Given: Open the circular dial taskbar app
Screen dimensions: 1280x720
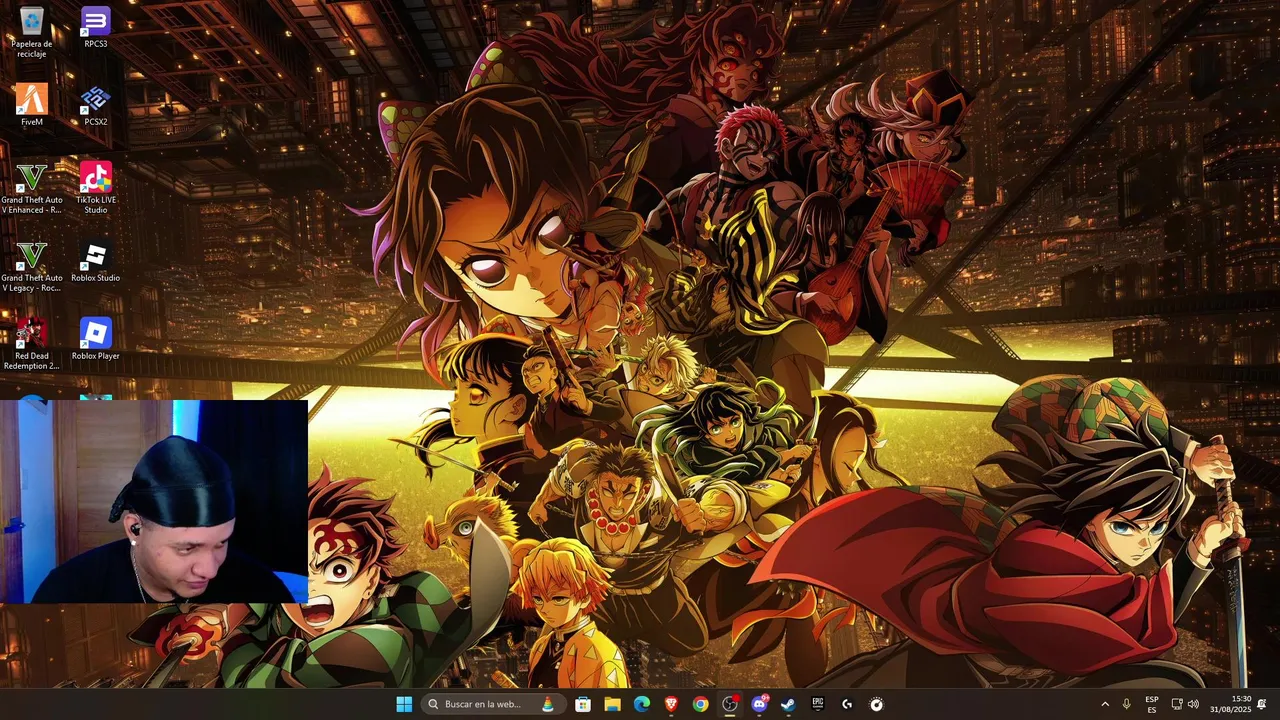Looking at the screenshot, I should 876,704.
